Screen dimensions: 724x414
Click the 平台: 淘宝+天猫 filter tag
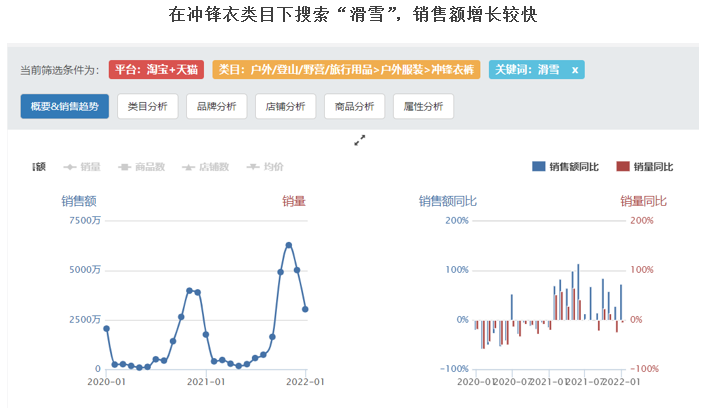[157, 70]
